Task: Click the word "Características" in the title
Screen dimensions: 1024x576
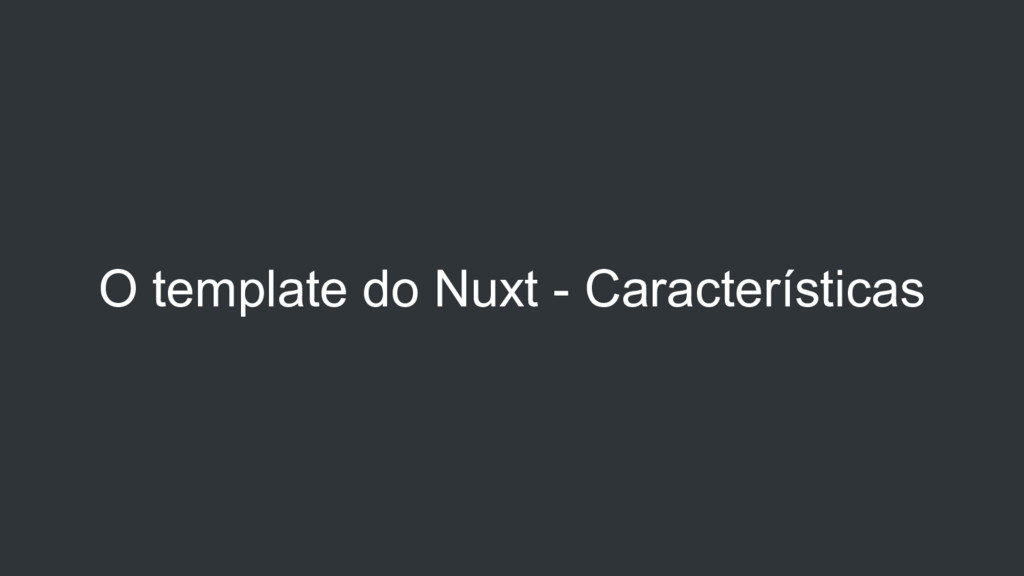Action: pyautogui.click(x=754, y=288)
